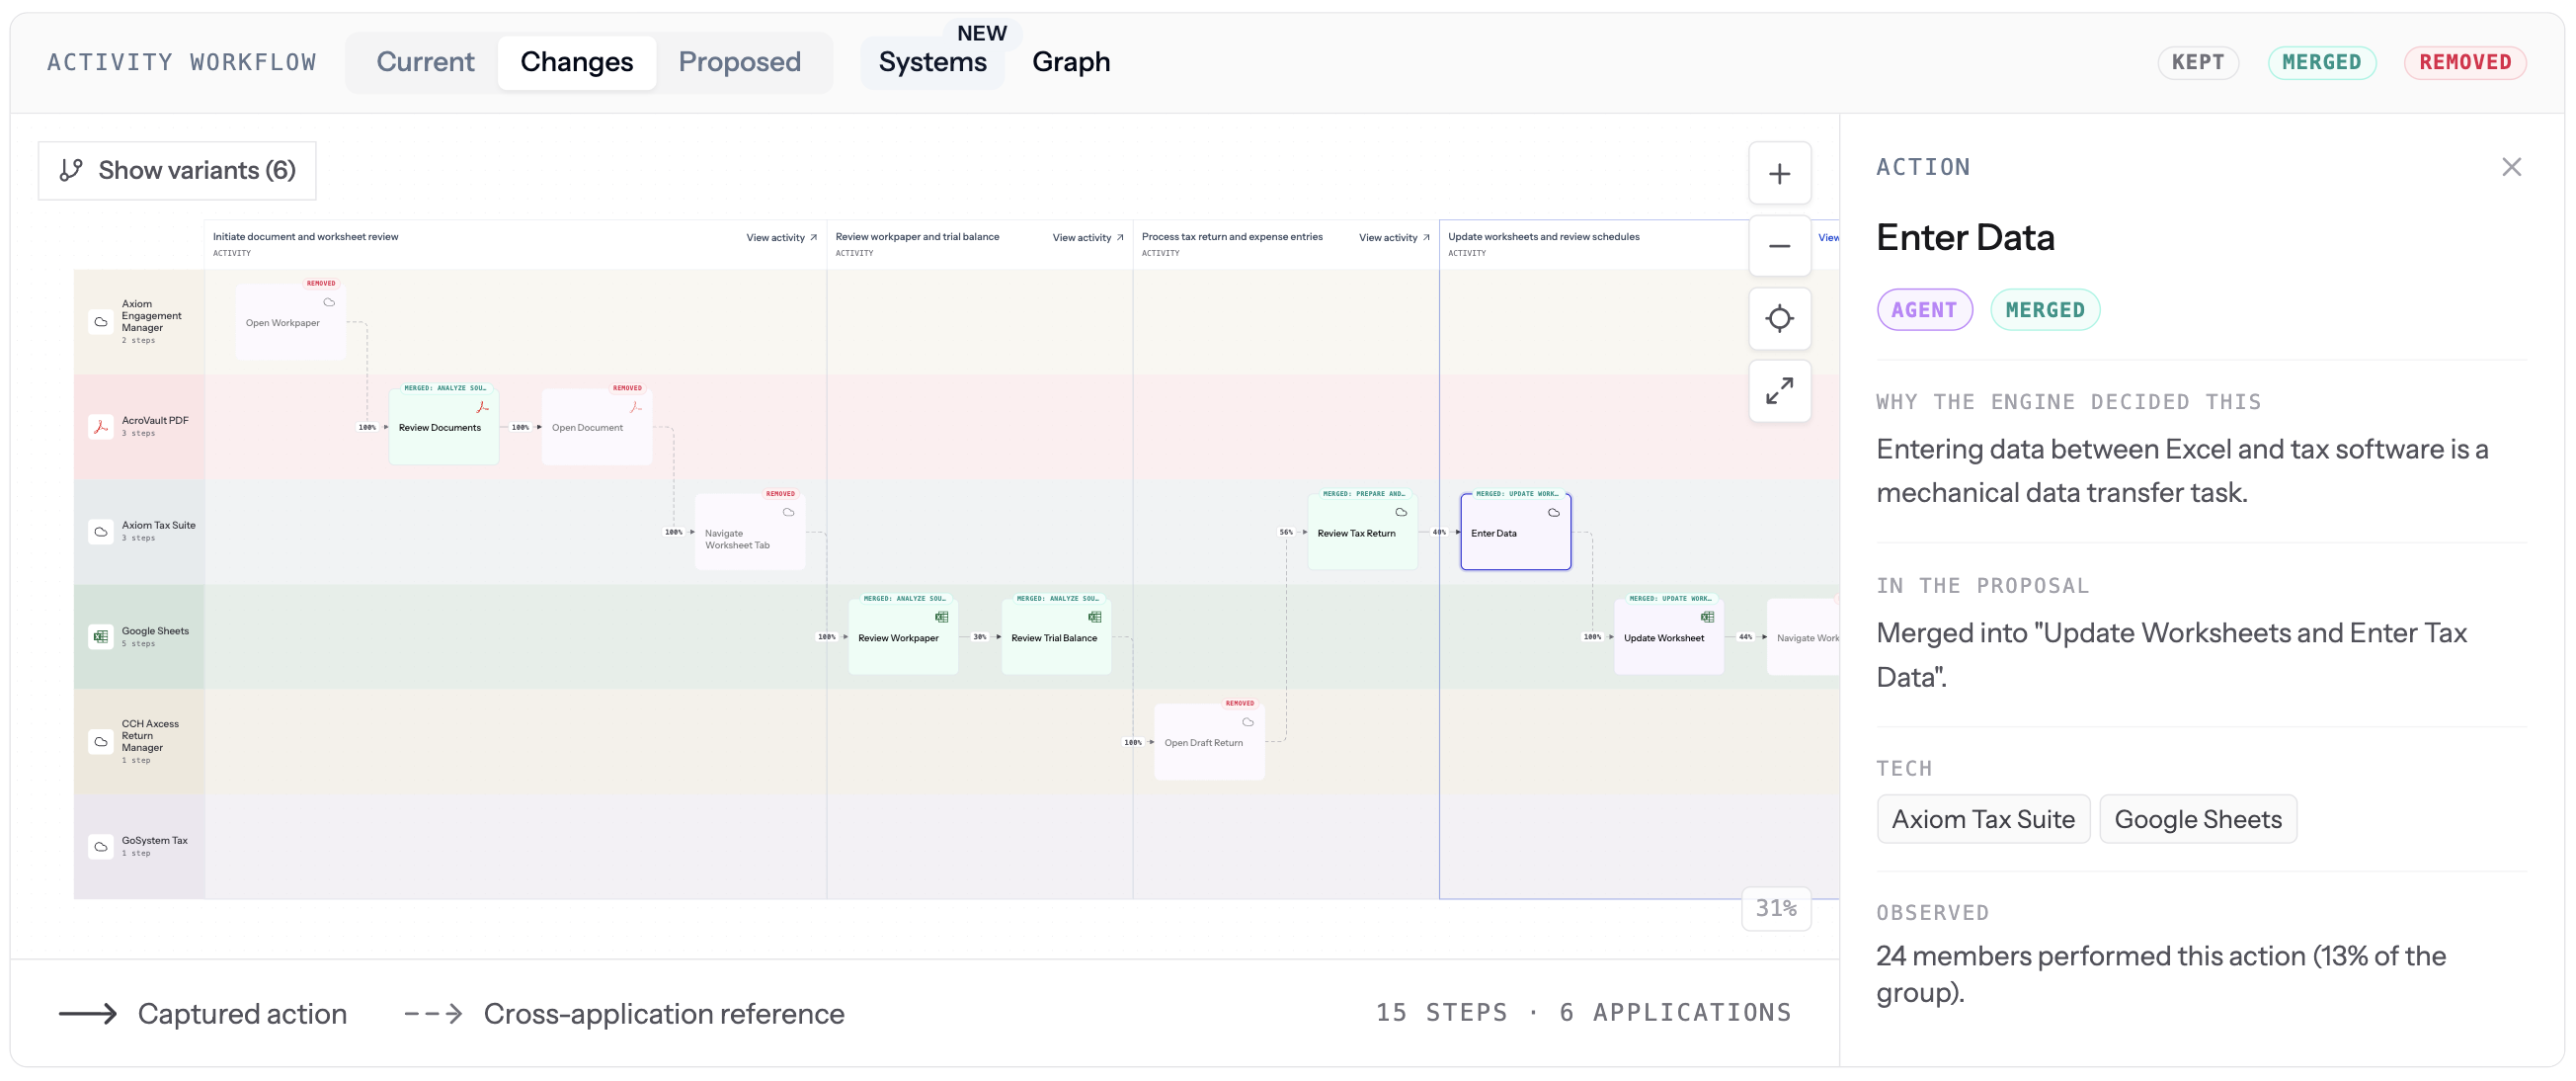Toggle the MERGED legend filter in header
Screen dimensions: 2576x1081
(x=2321, y=62)
